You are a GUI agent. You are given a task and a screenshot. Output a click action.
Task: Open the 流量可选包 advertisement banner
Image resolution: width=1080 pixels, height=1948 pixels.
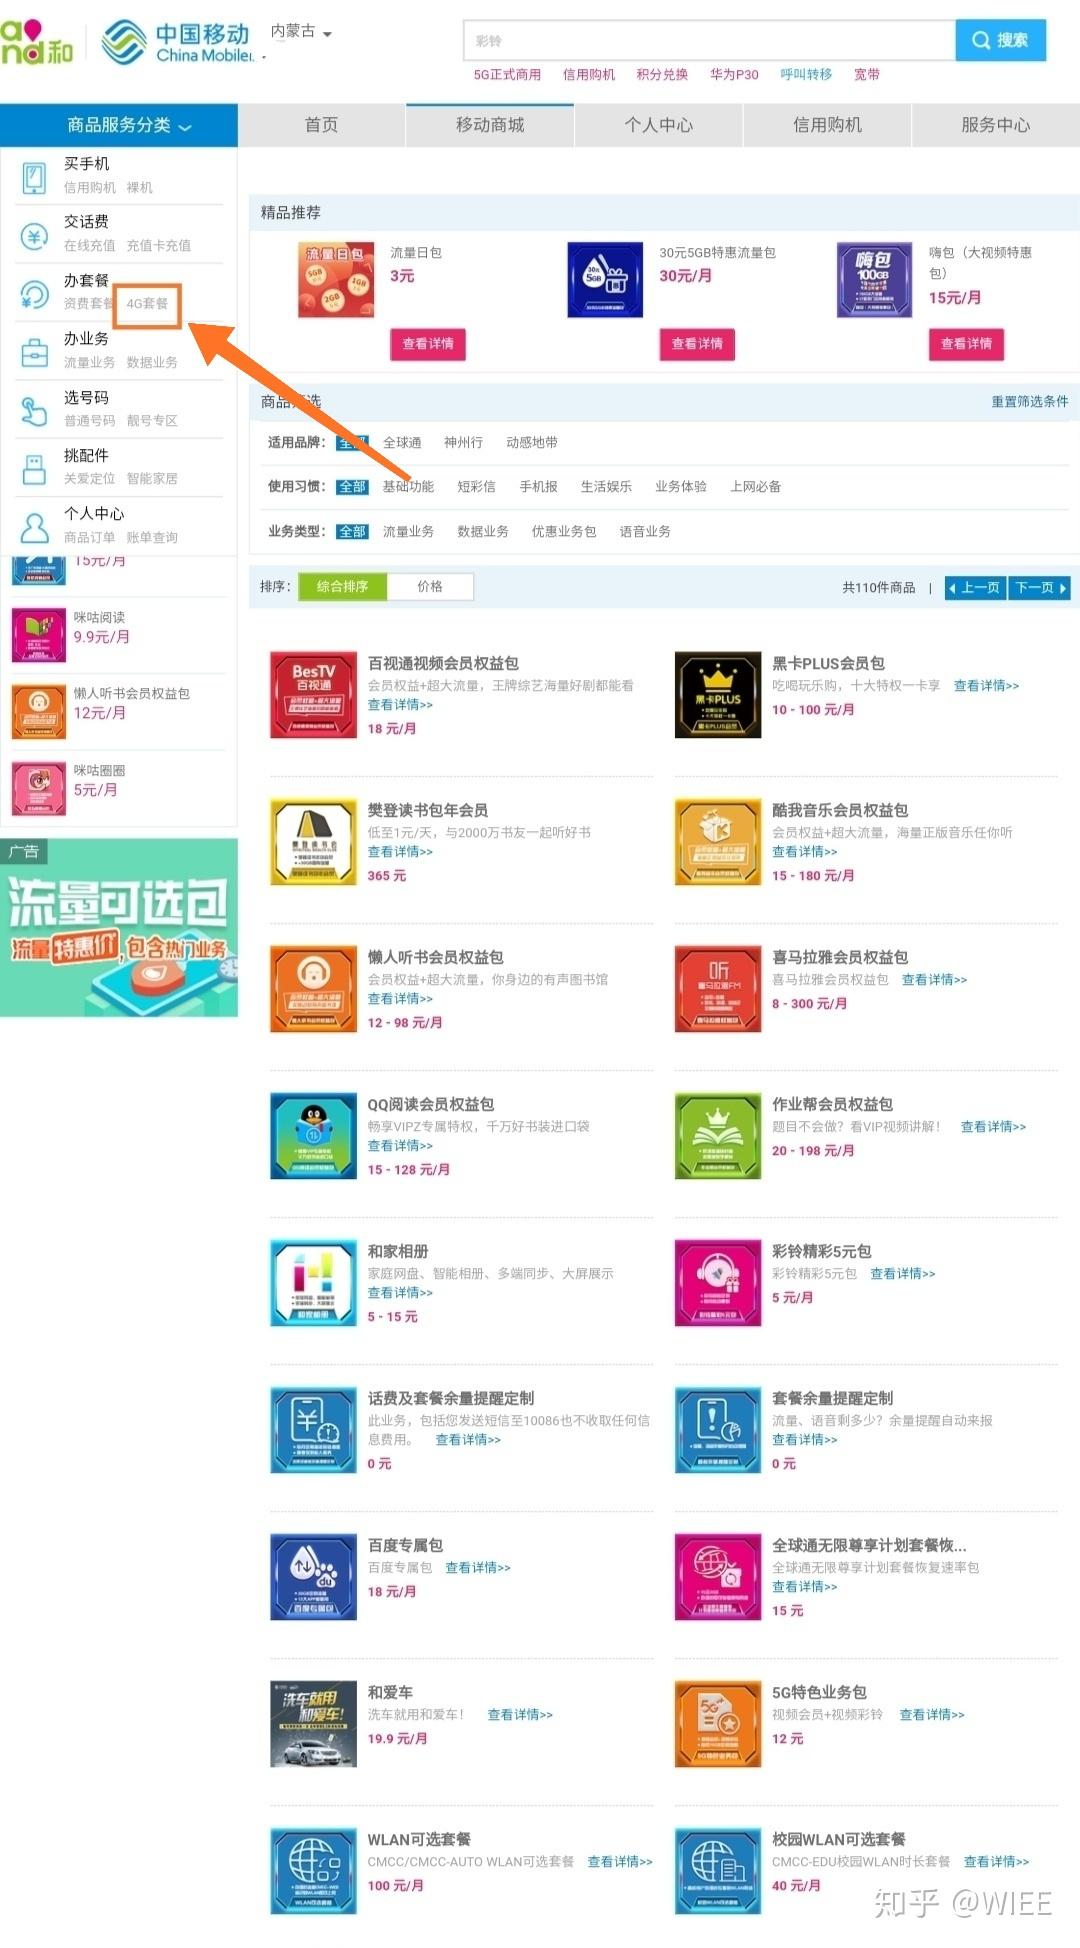pos(119,928)
